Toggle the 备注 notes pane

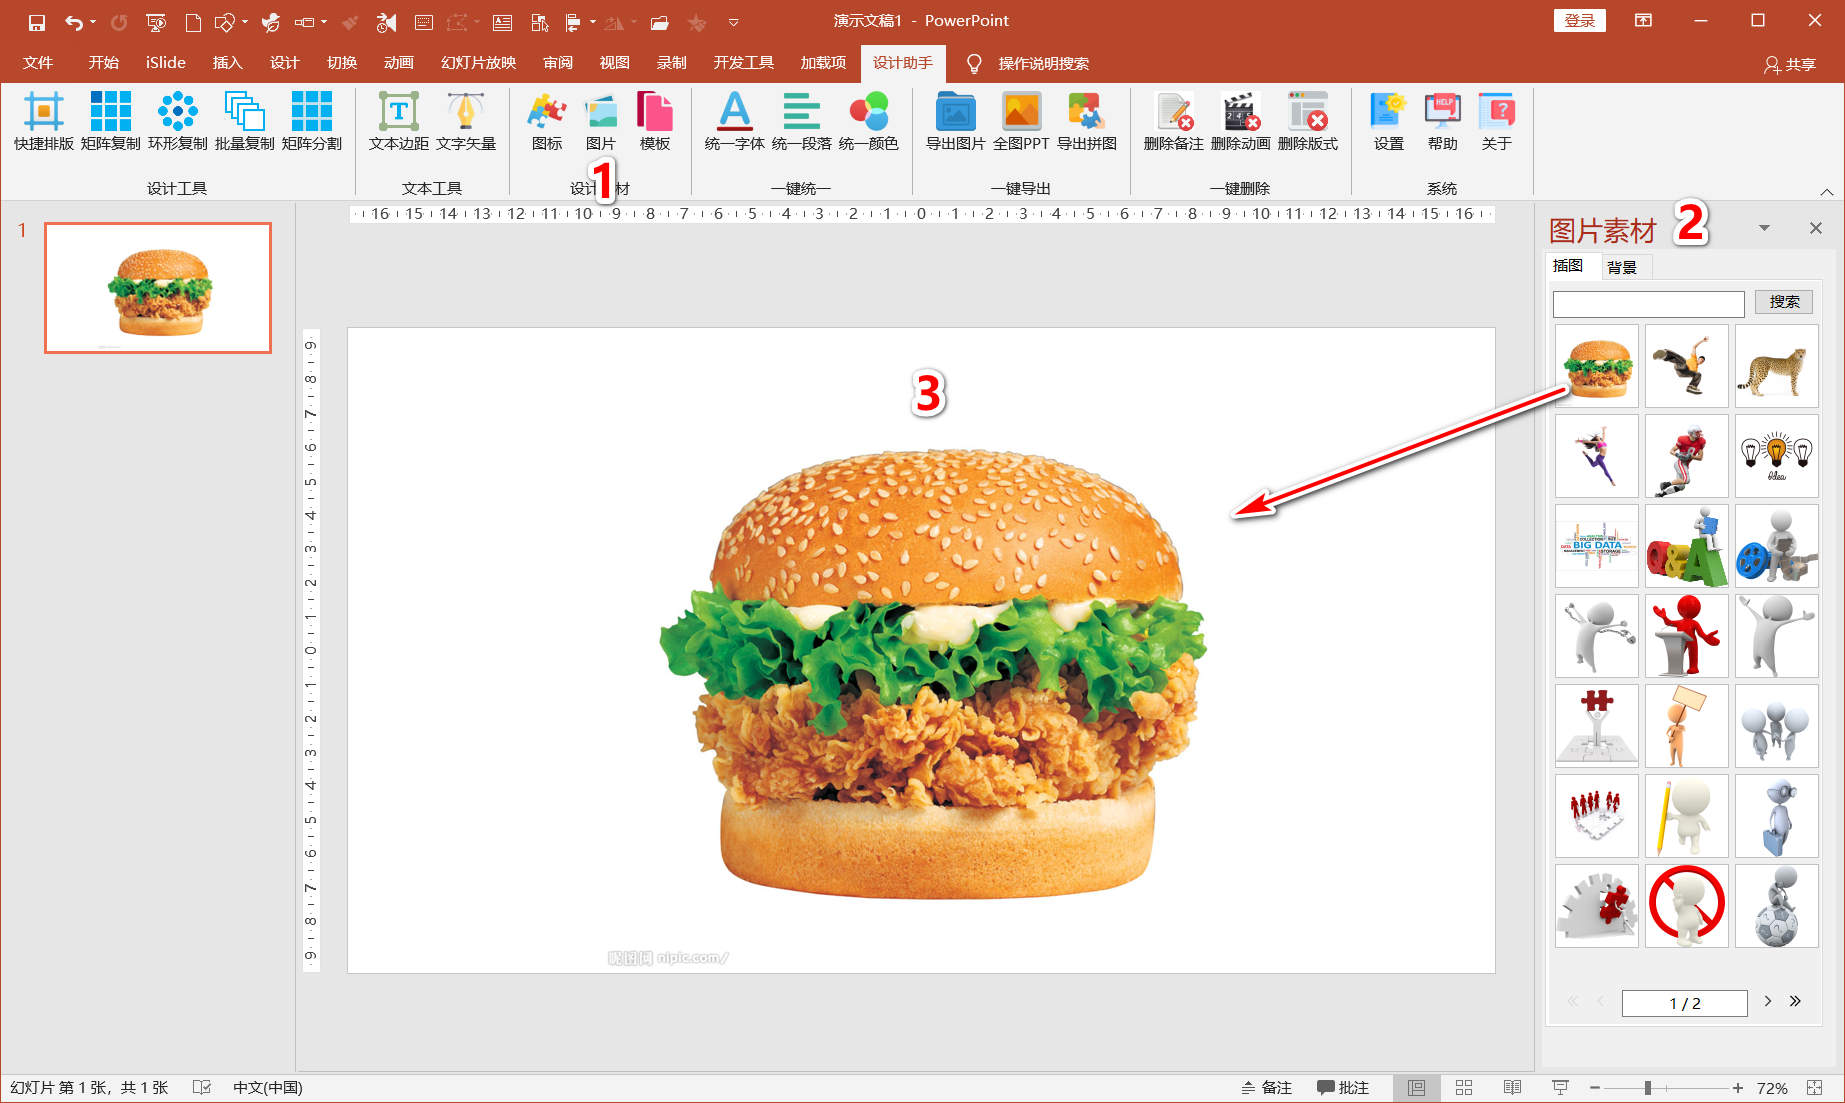[x=1267, y=1088]
